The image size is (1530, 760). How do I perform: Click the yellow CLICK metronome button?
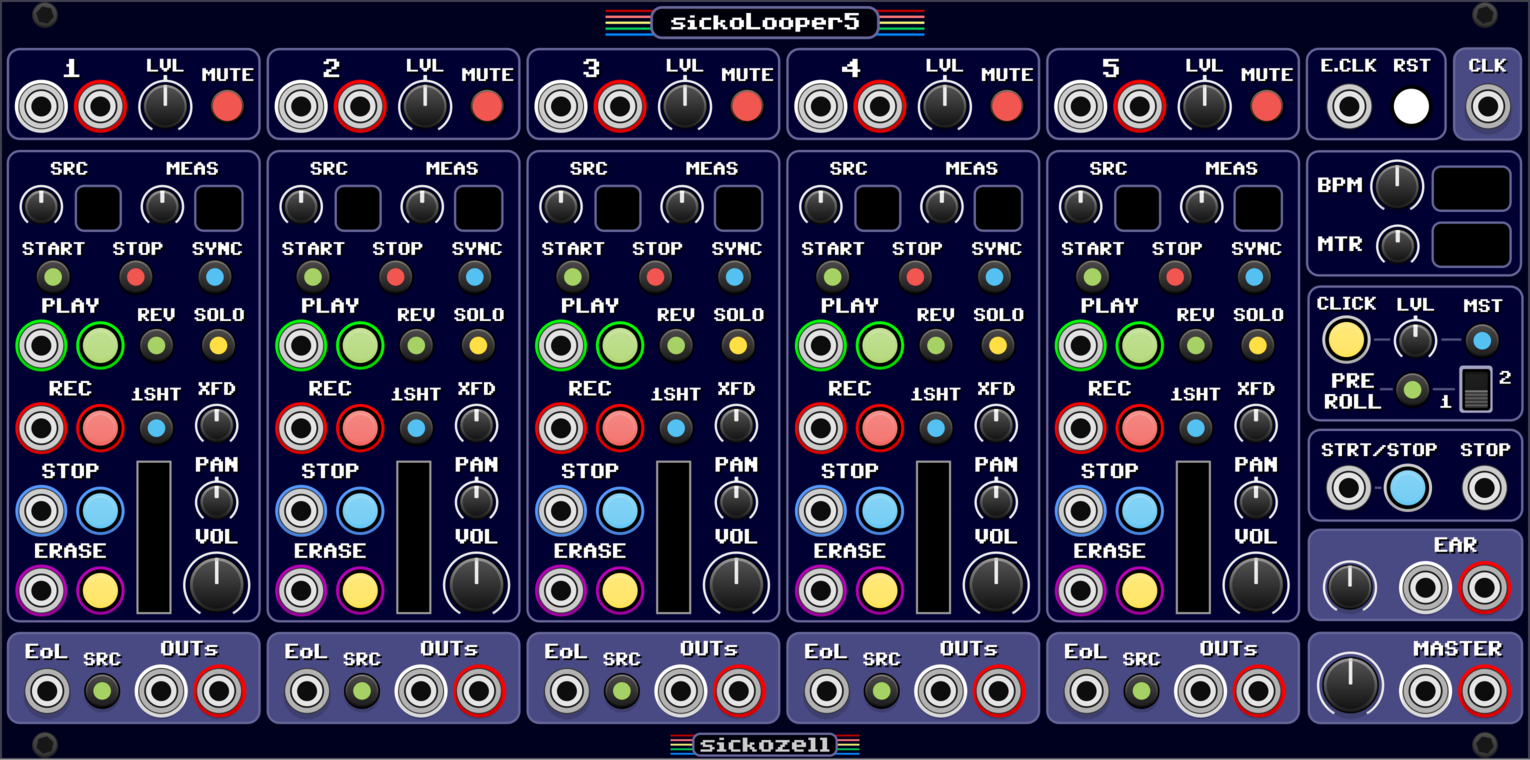1346,340
